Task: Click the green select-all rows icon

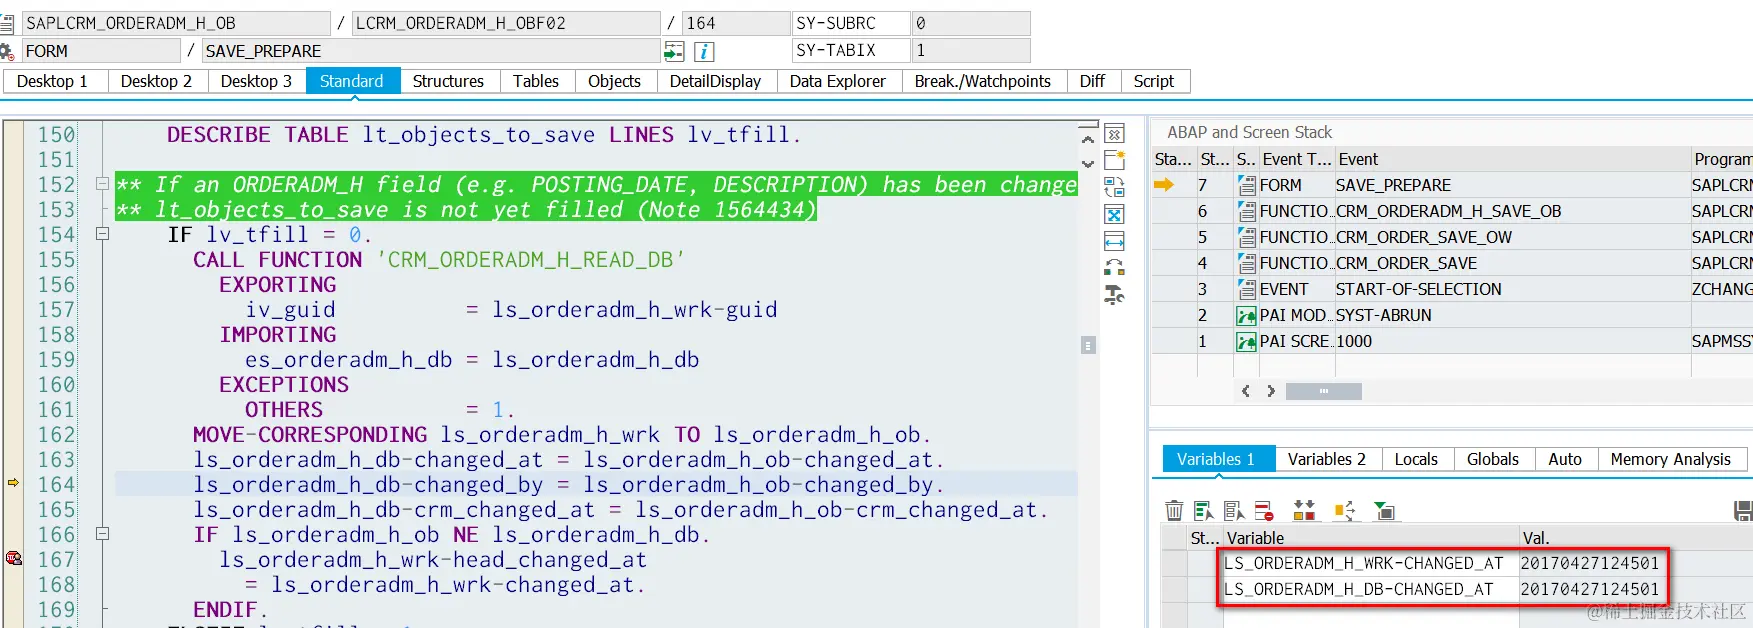Action: pyautogui.click(x=1204, y=511)
